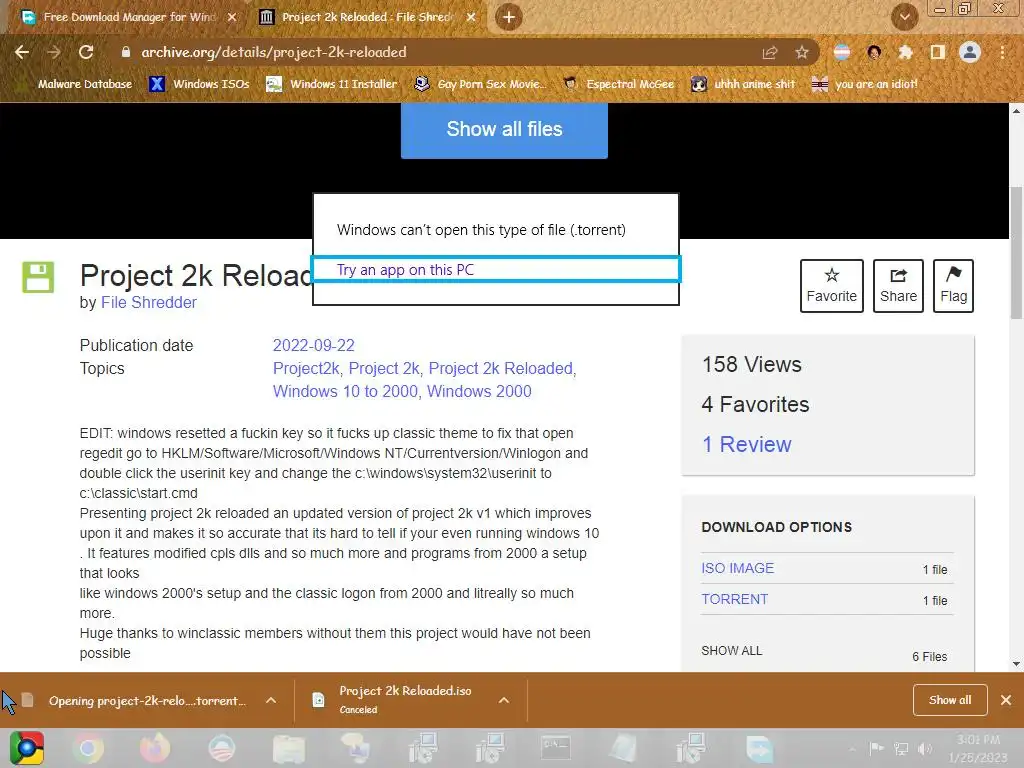The width and height of the screenshot is (1024, 768).
Task: Close the downloads bar
Action: (x=1006, y=700)
